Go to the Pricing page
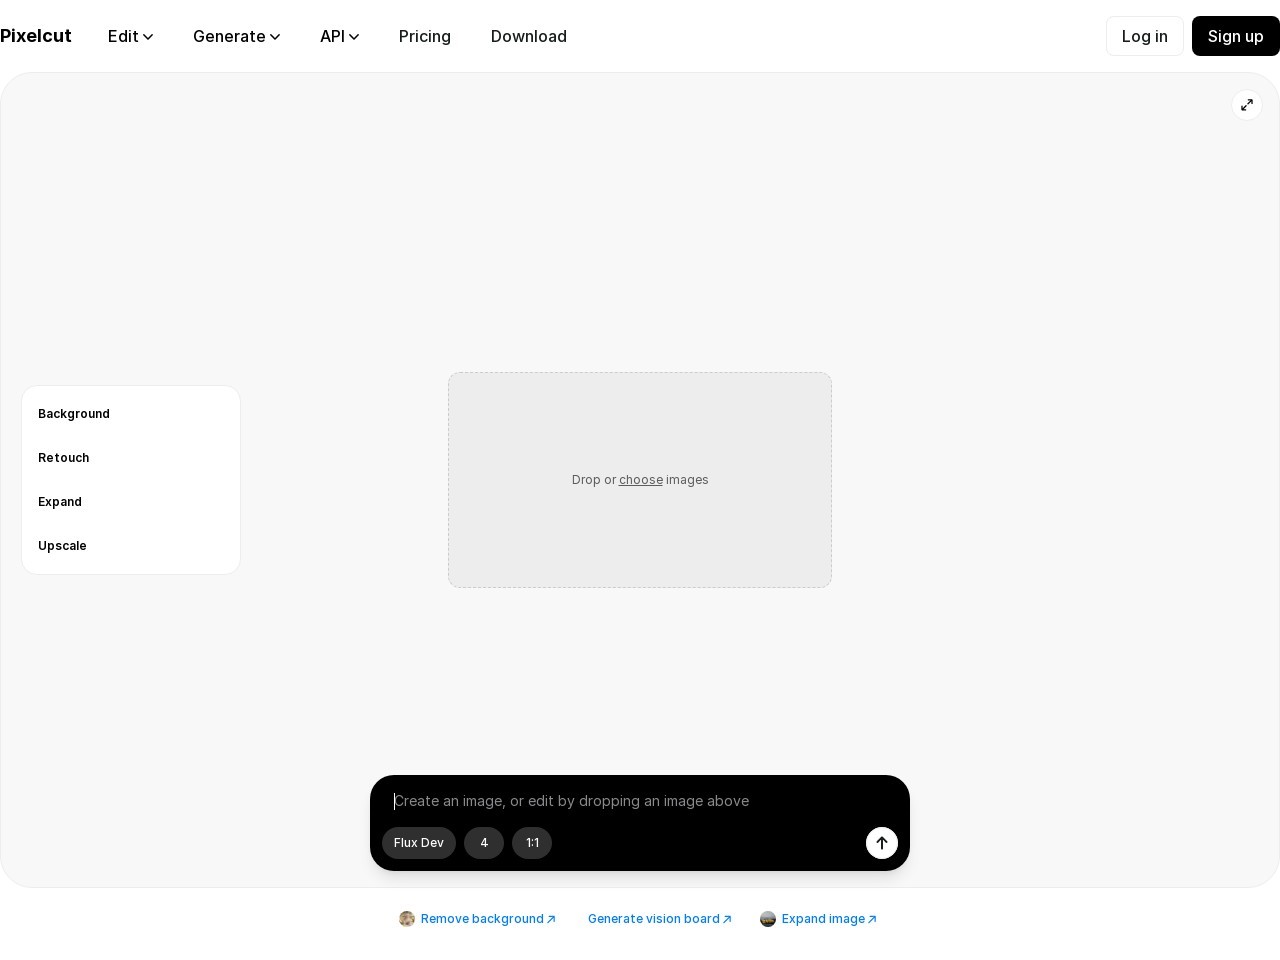Viewport: 1280px width, 960px height. [x=424, y=36]
